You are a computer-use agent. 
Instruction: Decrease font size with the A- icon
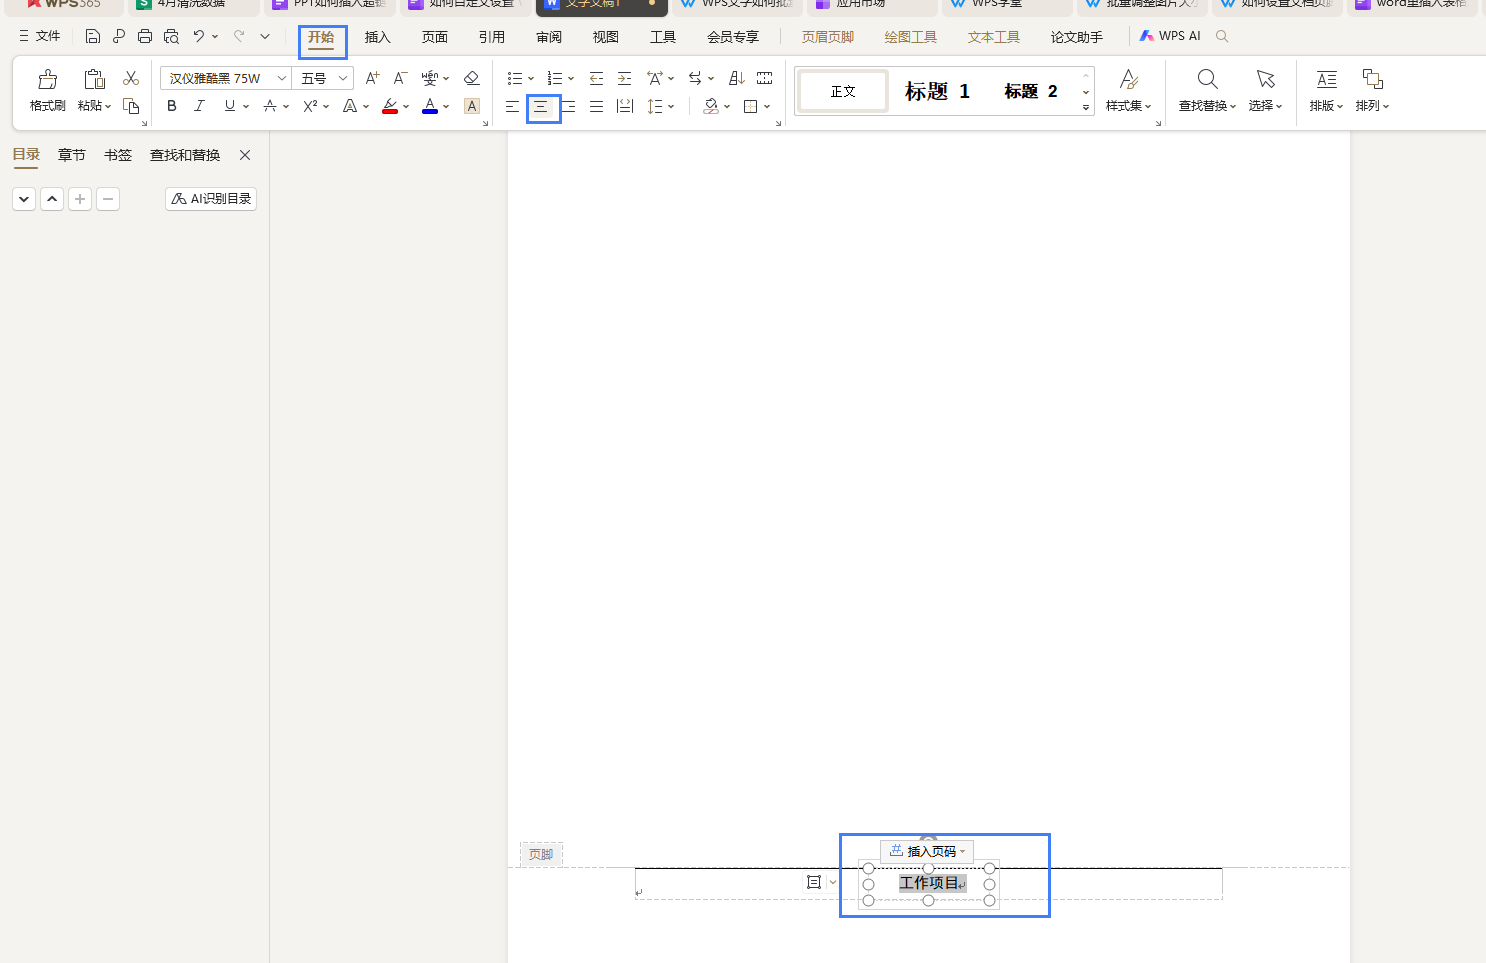(x=400, y=78)
